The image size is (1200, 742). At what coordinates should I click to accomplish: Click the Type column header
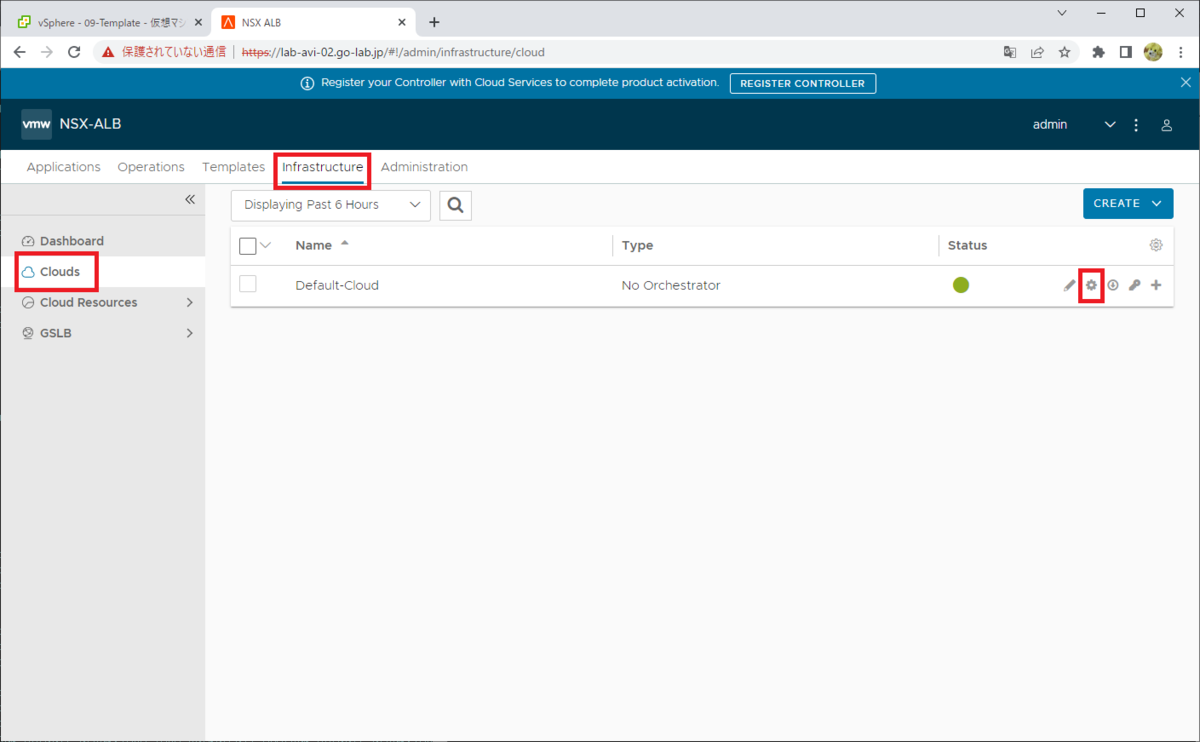pyautogui.click(x=637, y=245)
